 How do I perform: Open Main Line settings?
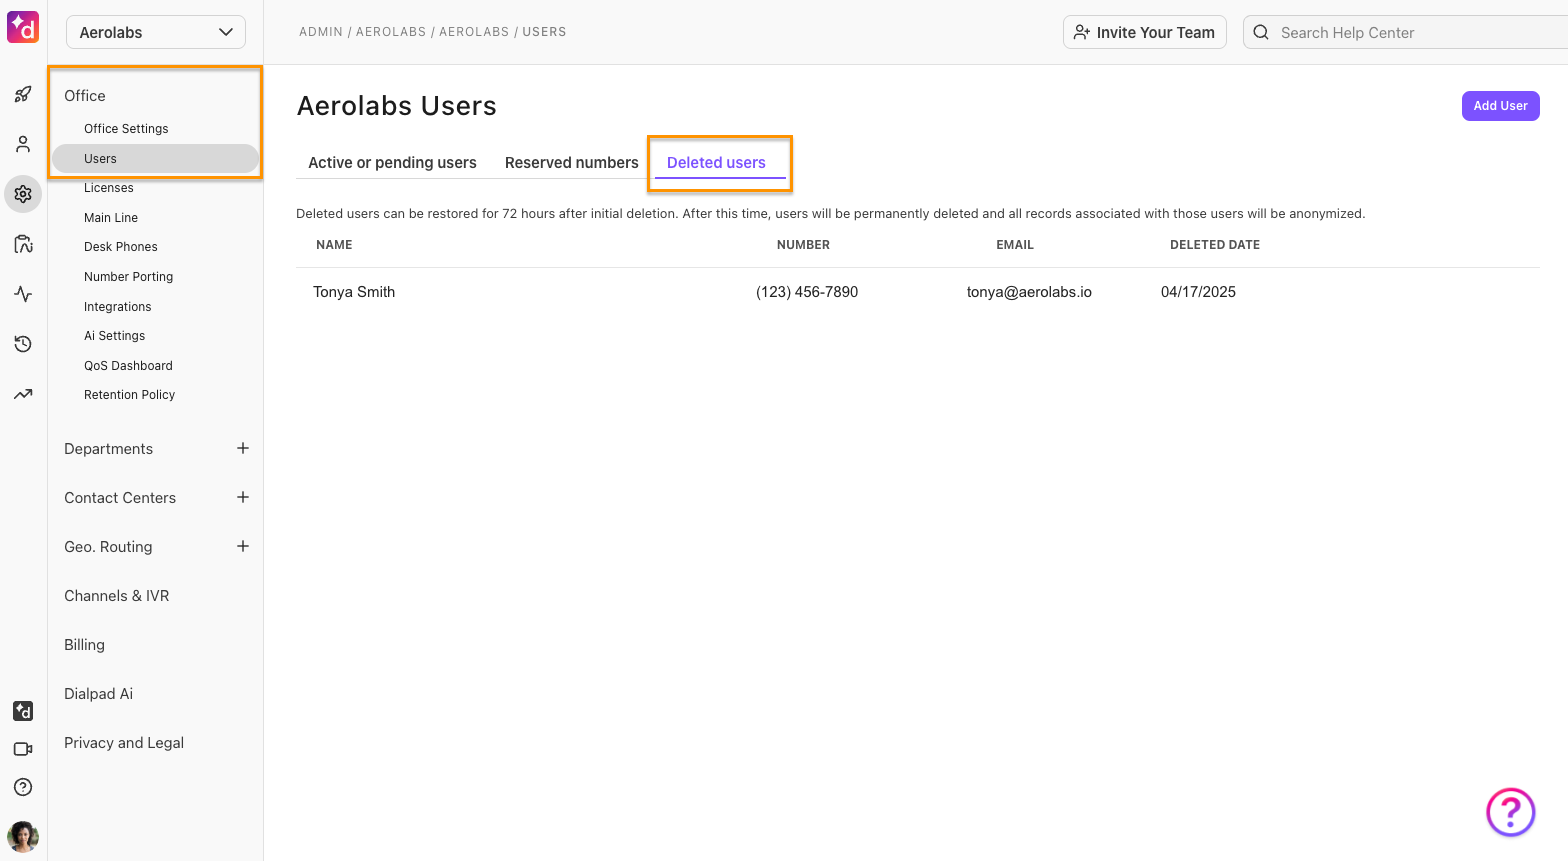click(111, 218)
